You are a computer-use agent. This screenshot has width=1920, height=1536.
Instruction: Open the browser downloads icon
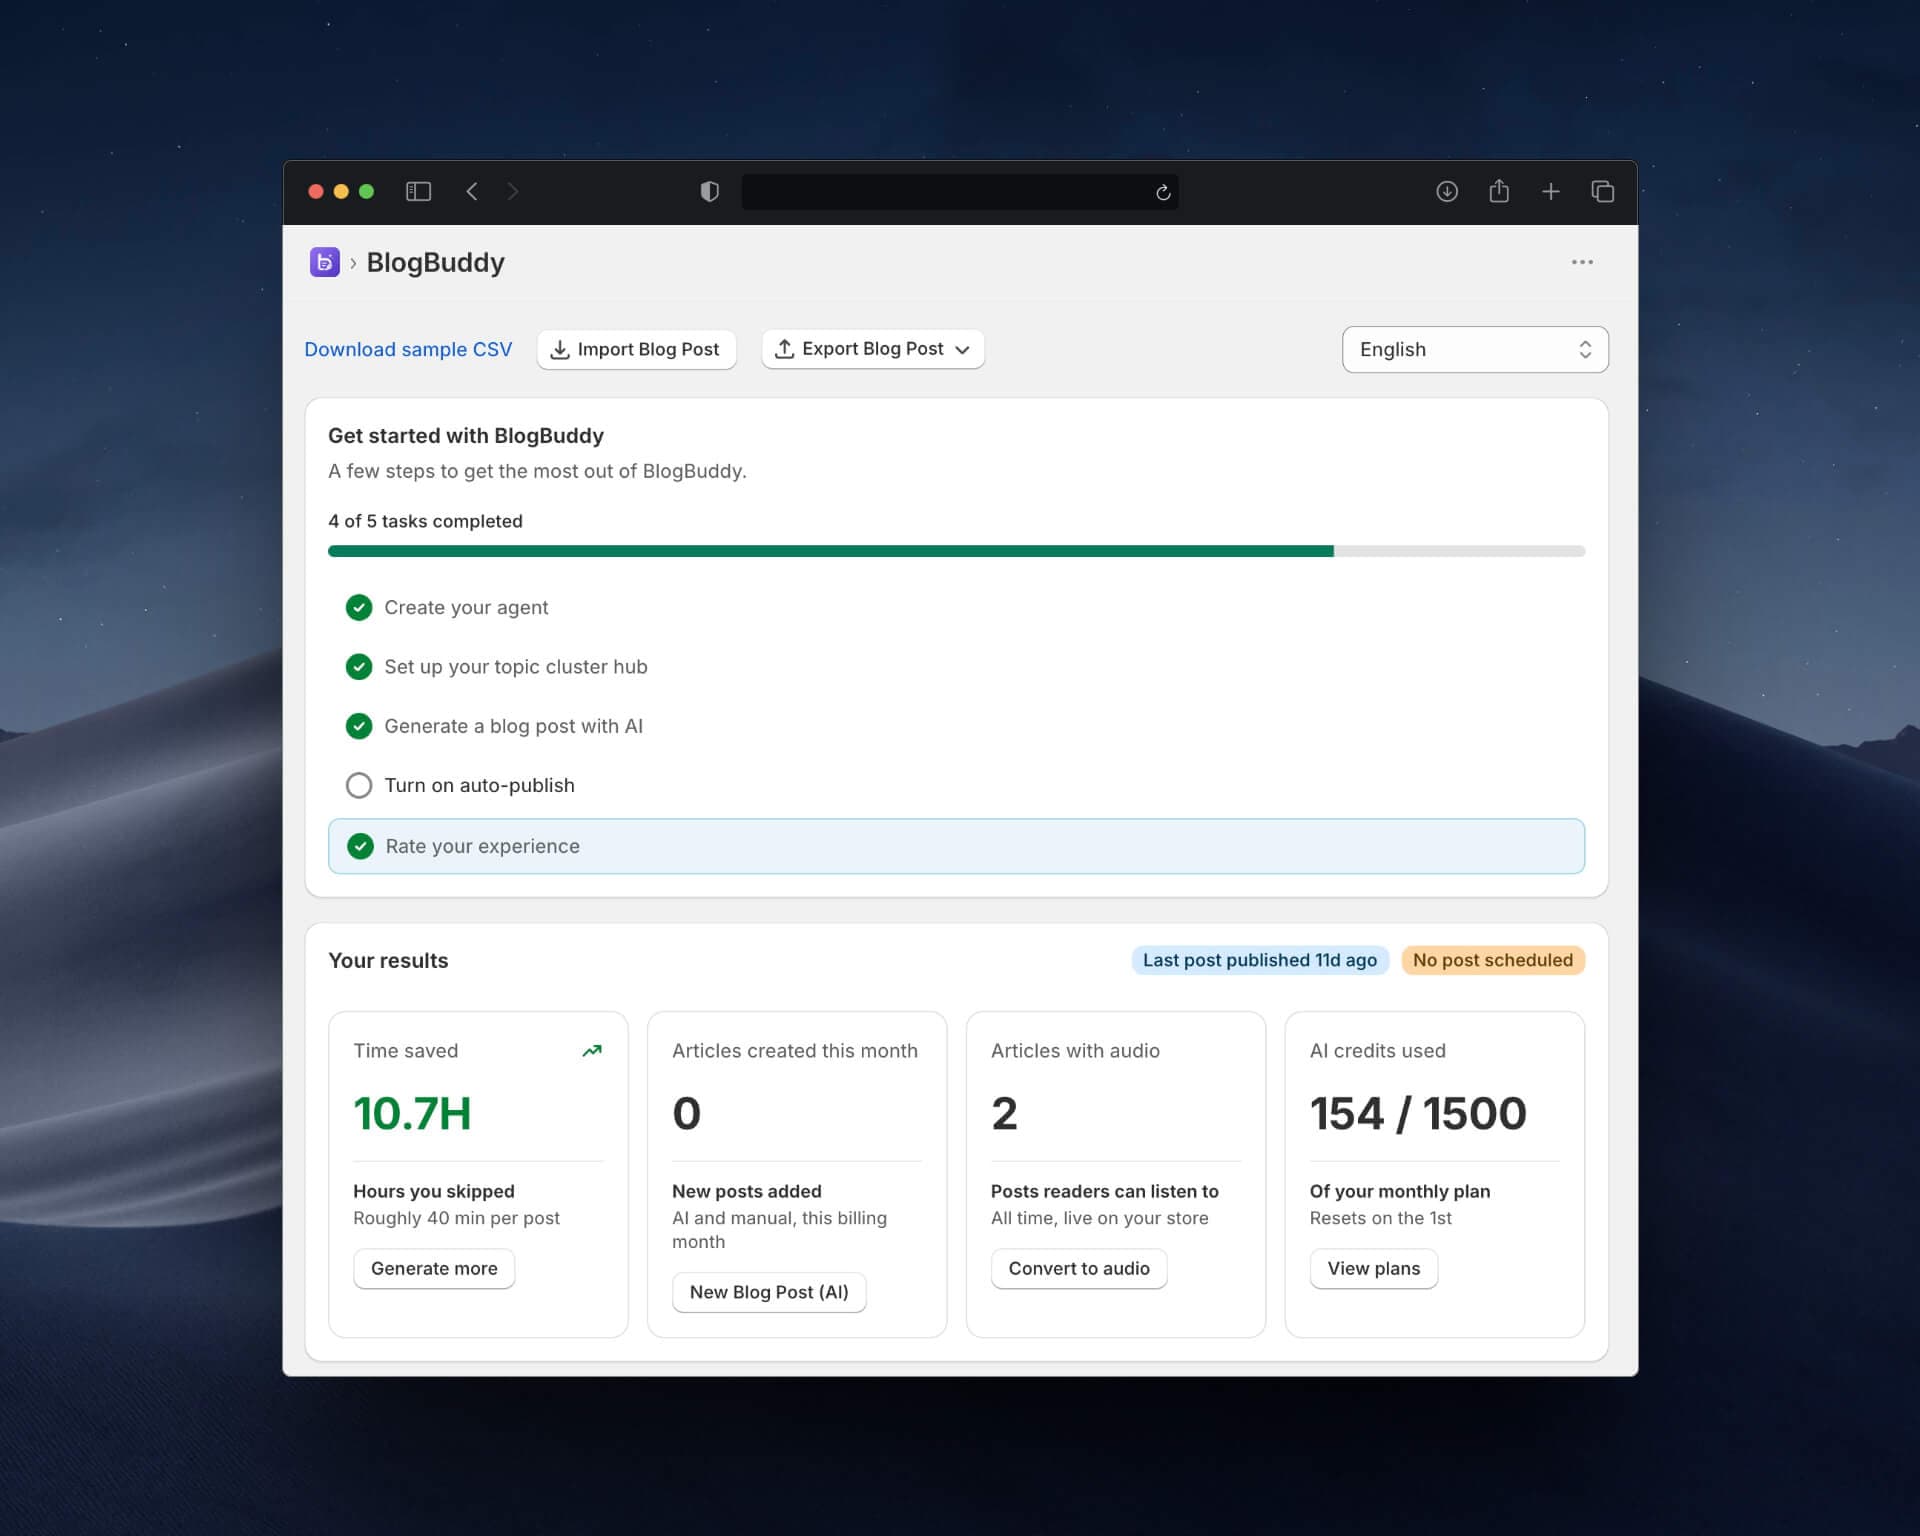1447,191
